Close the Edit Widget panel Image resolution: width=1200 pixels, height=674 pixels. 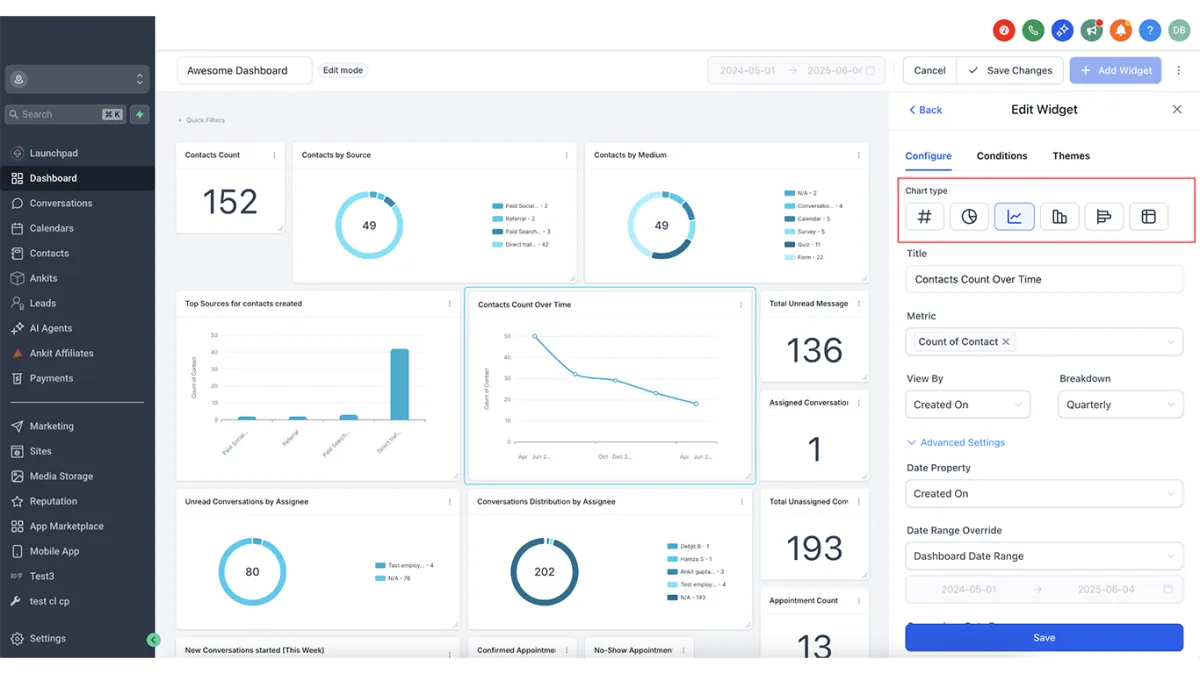tap(1177, 109)
